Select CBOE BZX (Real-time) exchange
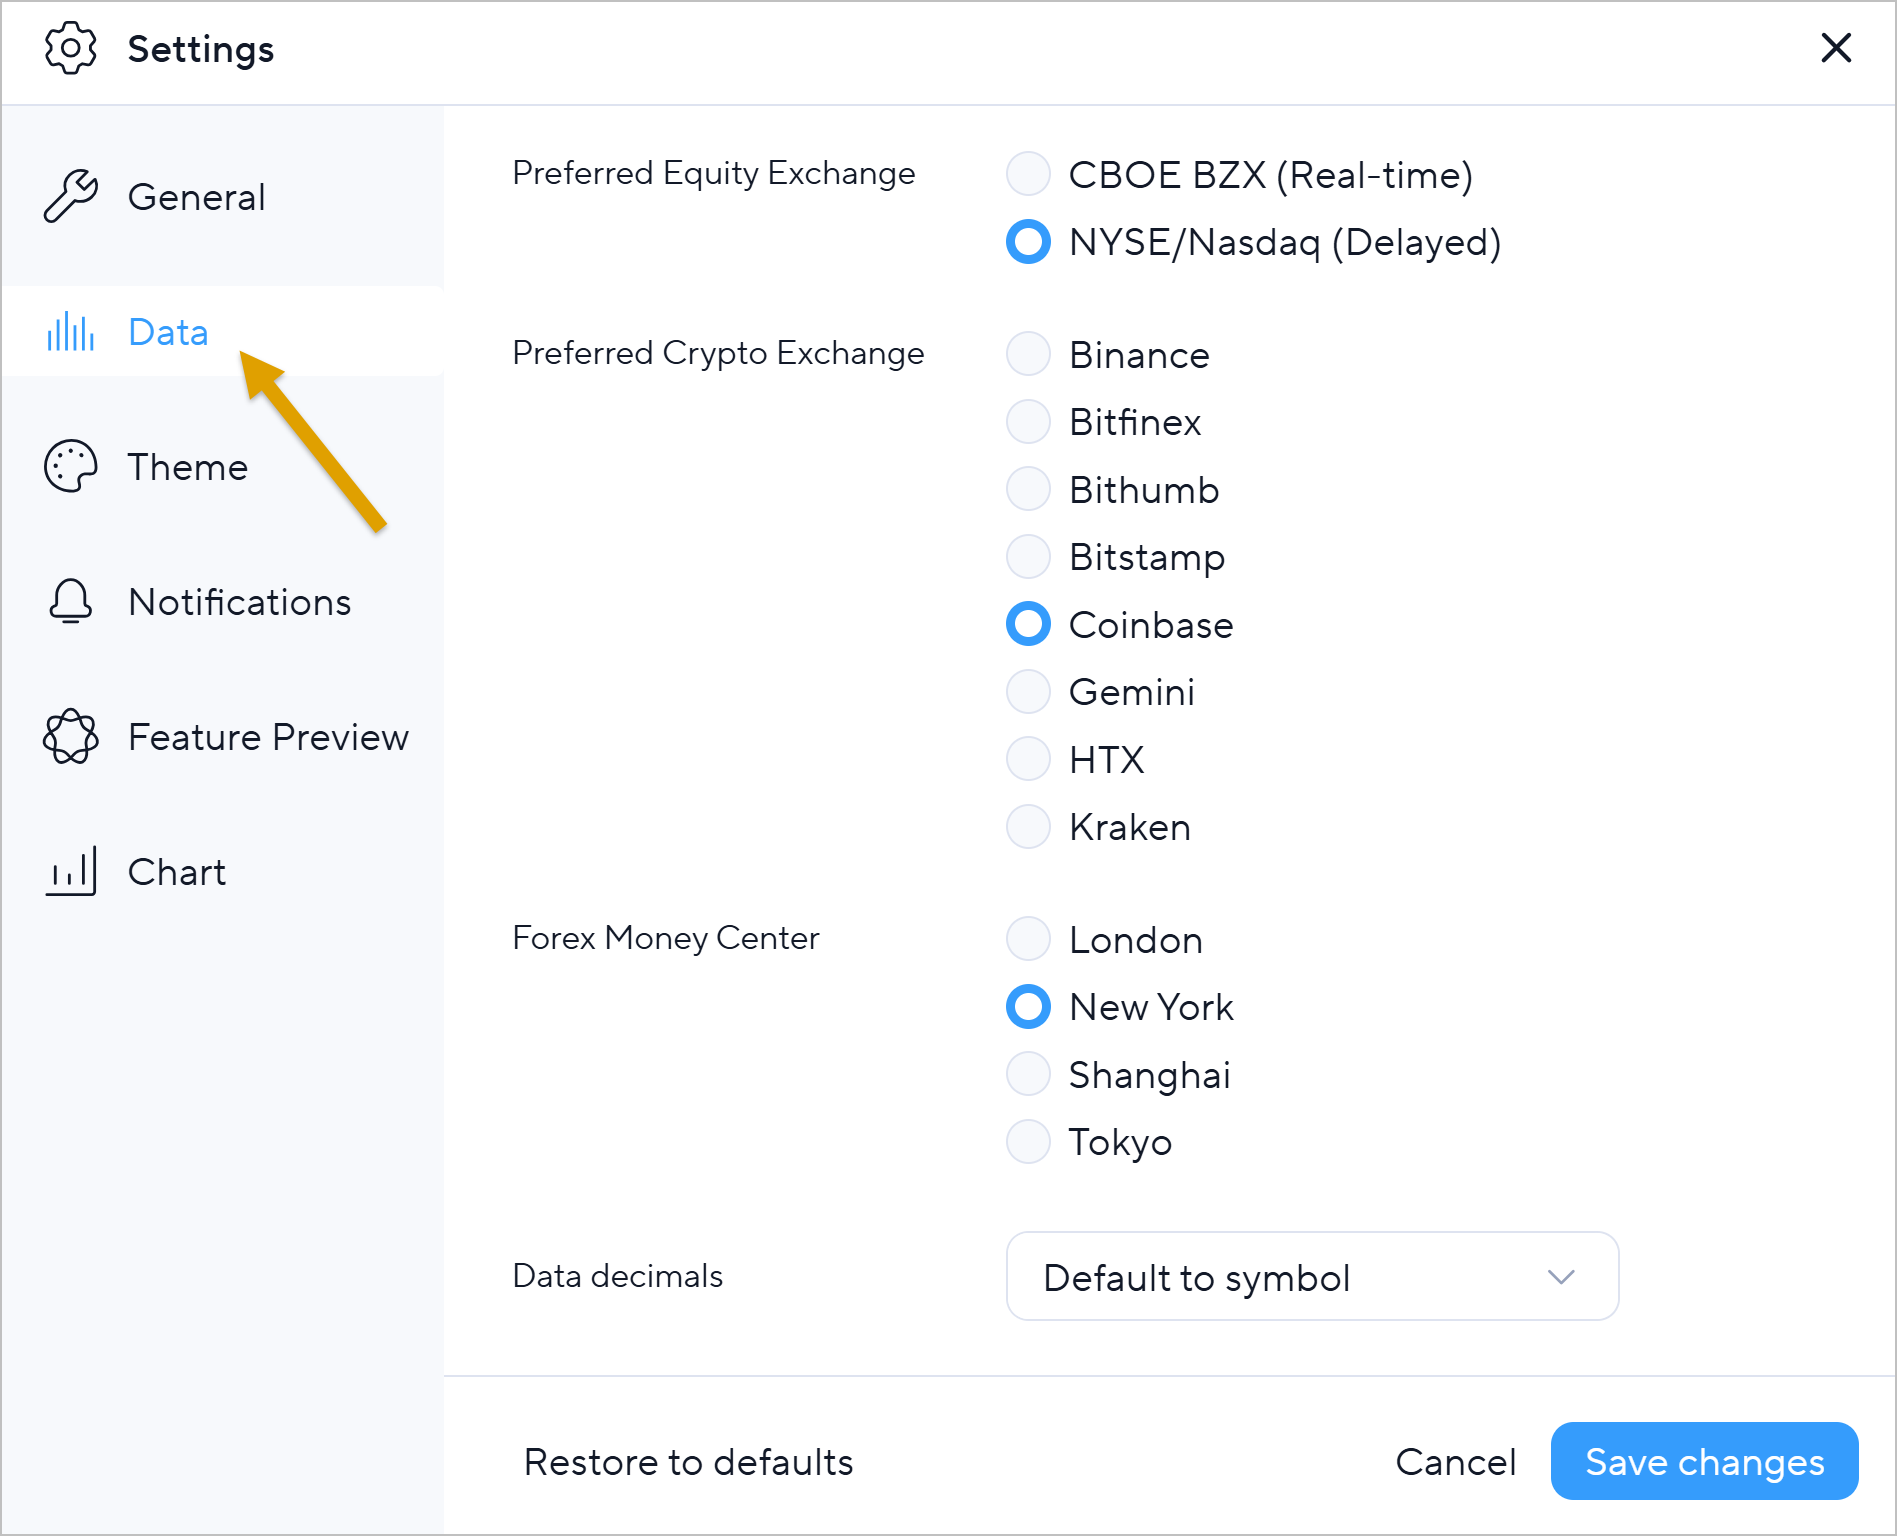 point(1028,174)
